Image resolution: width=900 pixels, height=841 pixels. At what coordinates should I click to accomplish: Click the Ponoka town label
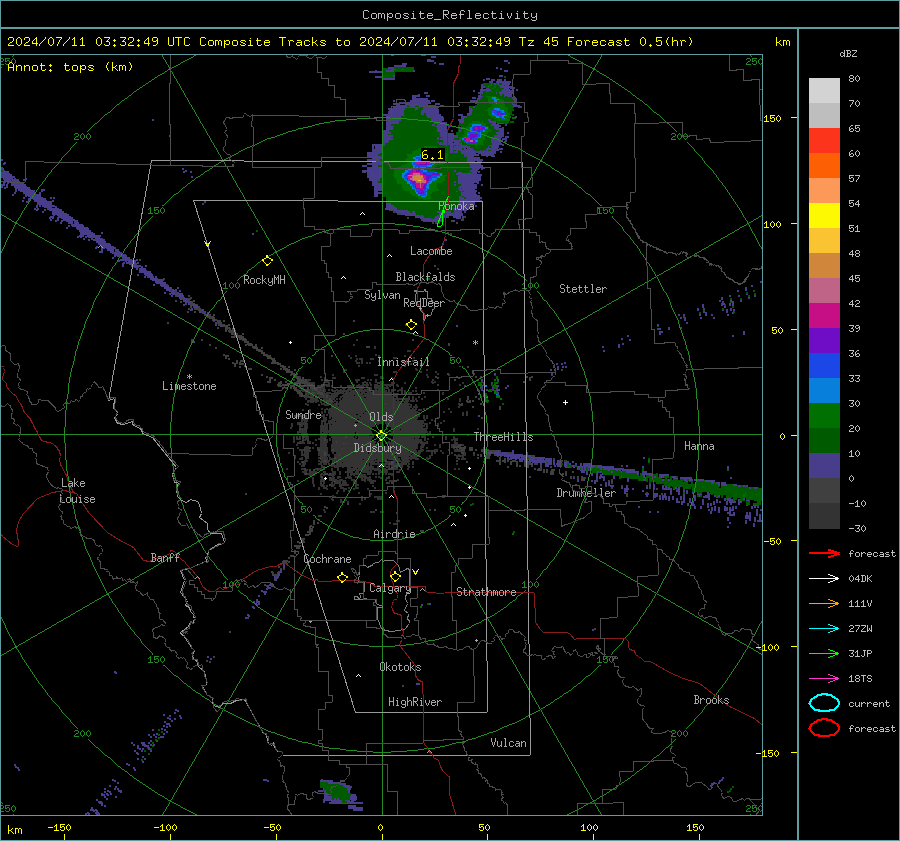[456, 206]
